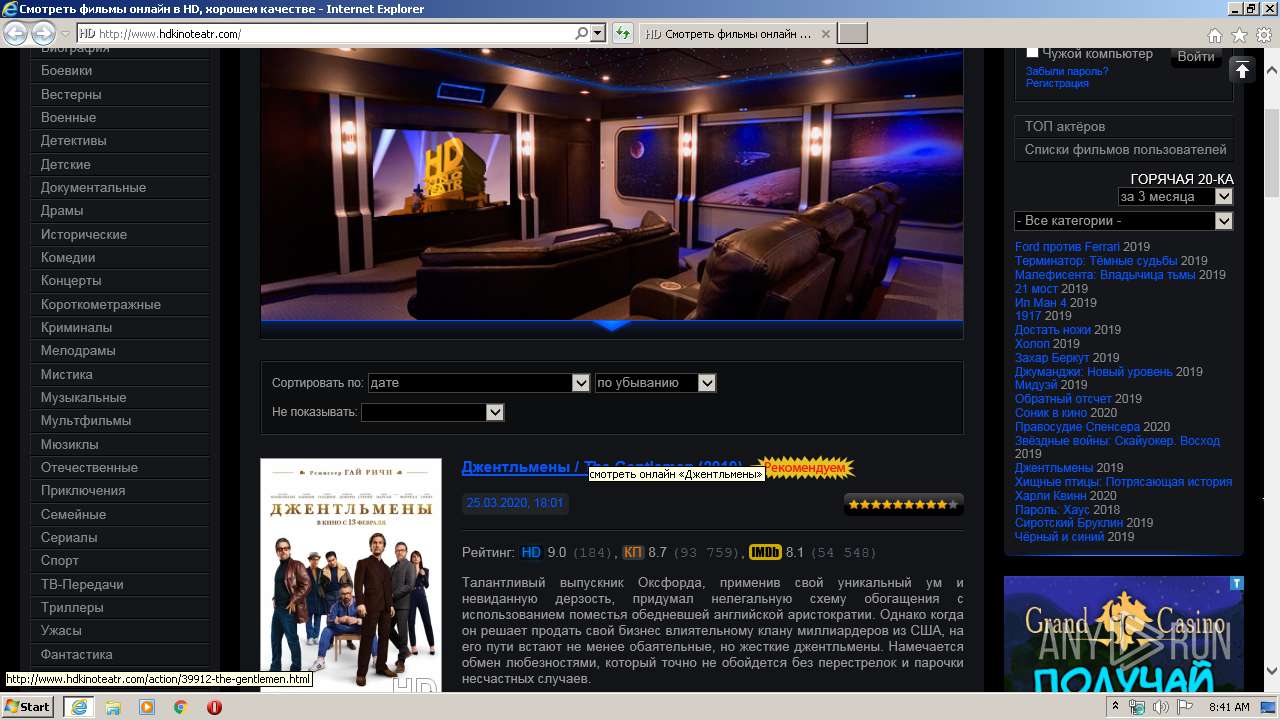This screenshot has height=720, width=1280.
Task: Click the blue slider arrow below banner
Action: point(612,325)
